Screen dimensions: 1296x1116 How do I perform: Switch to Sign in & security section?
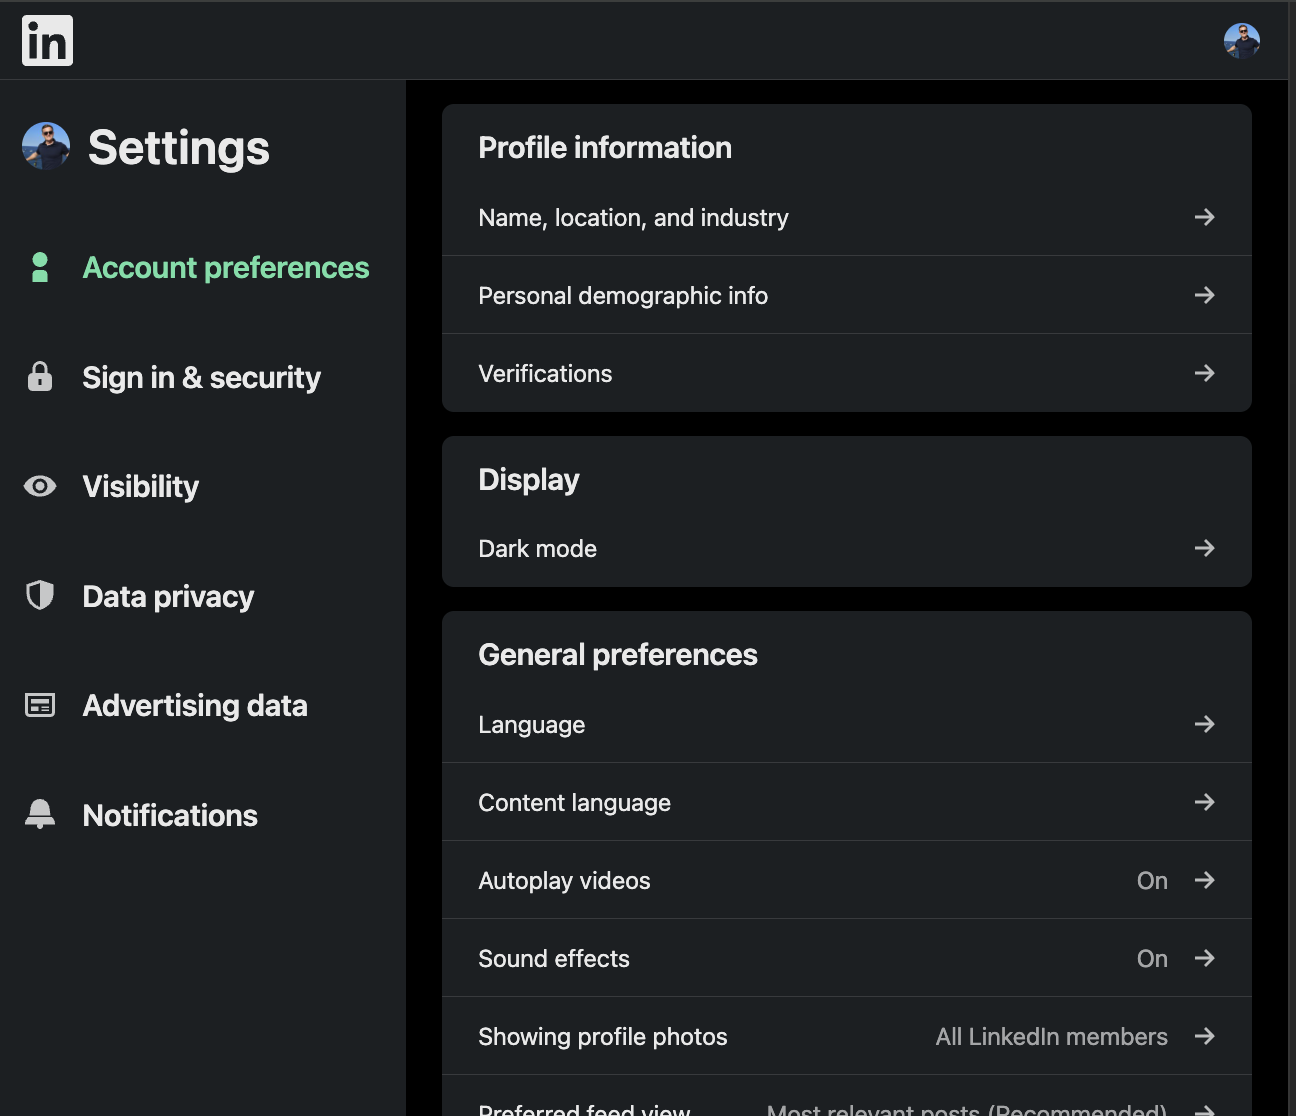click(201, 377)
